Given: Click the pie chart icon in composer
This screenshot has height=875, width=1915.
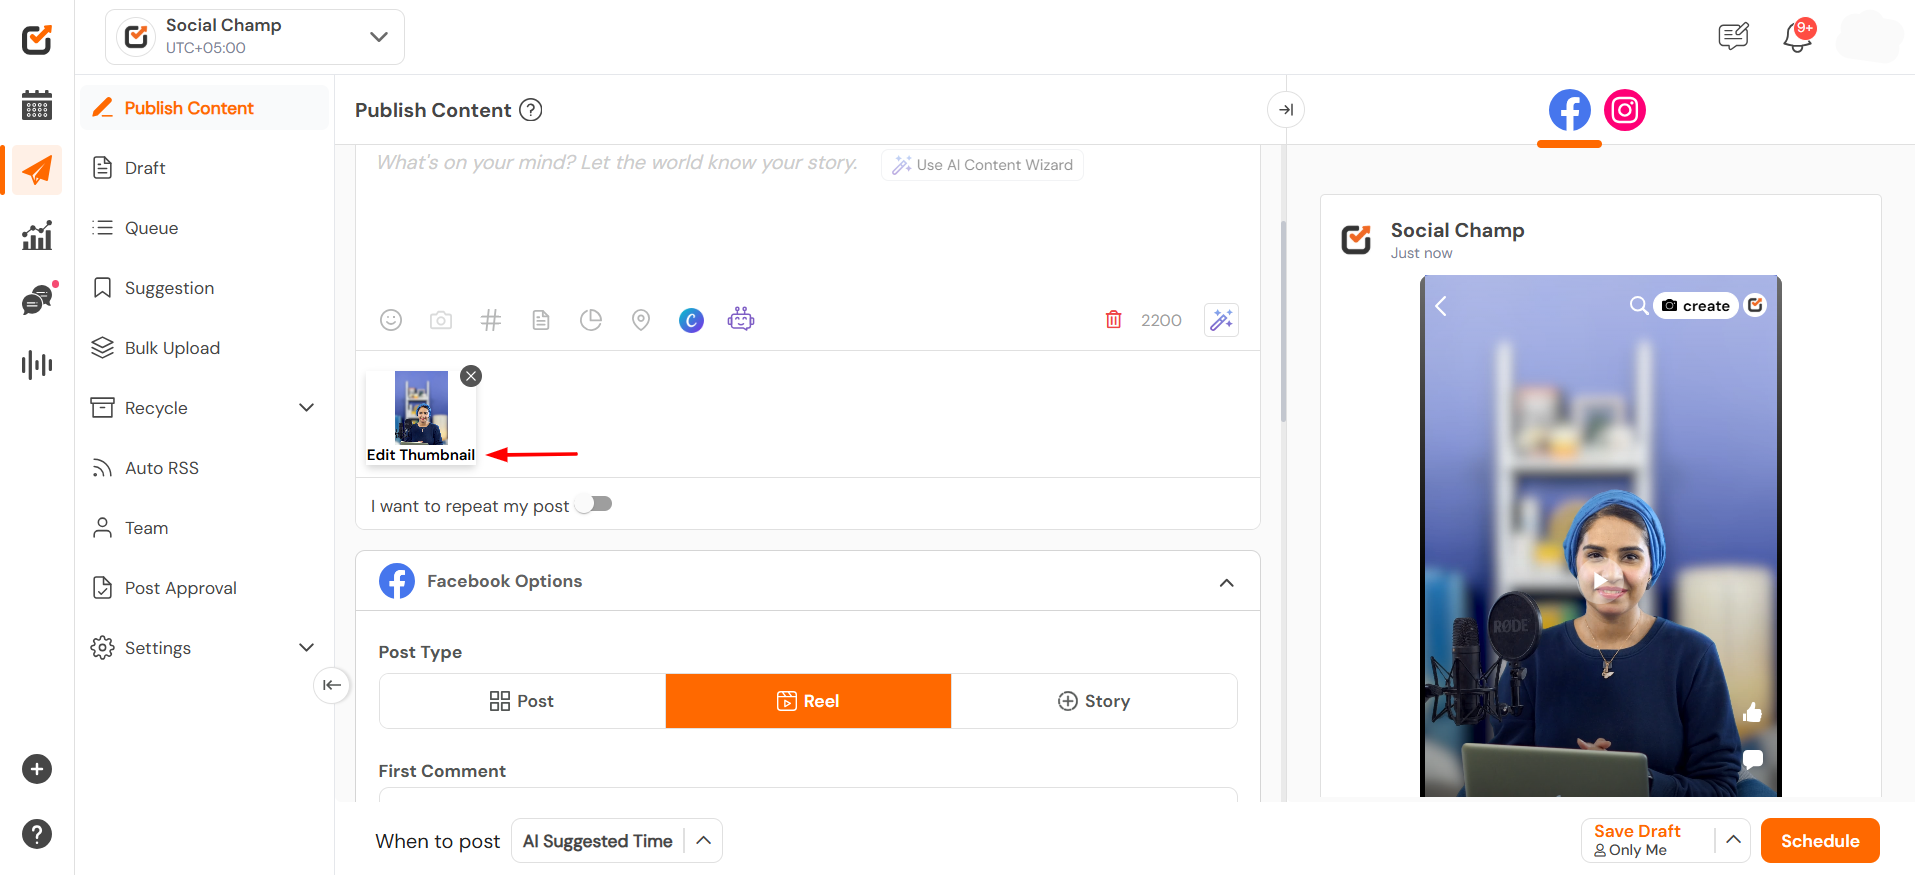Looking at the screenshot, I should (x=591, y=320).
